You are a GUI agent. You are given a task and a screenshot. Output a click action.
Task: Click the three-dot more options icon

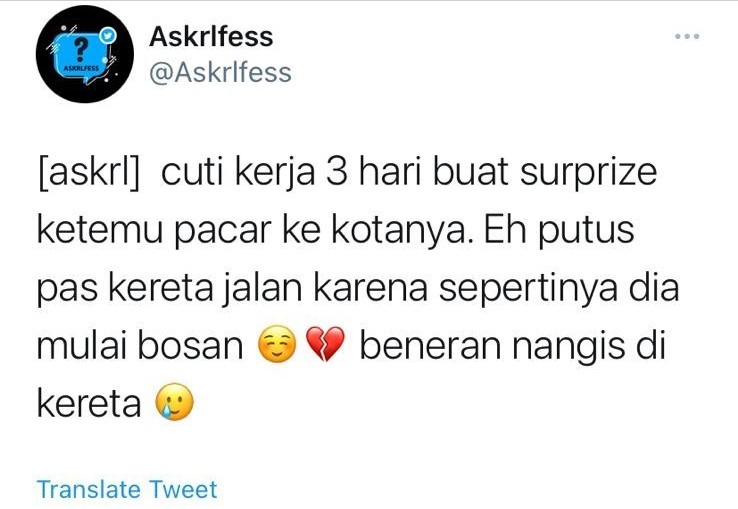[x=687, y=36]
